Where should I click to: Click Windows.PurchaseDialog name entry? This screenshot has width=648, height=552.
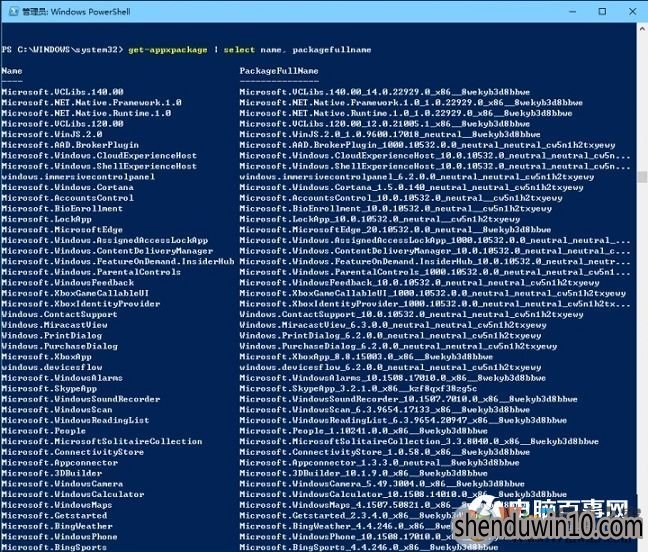point(60,346)
